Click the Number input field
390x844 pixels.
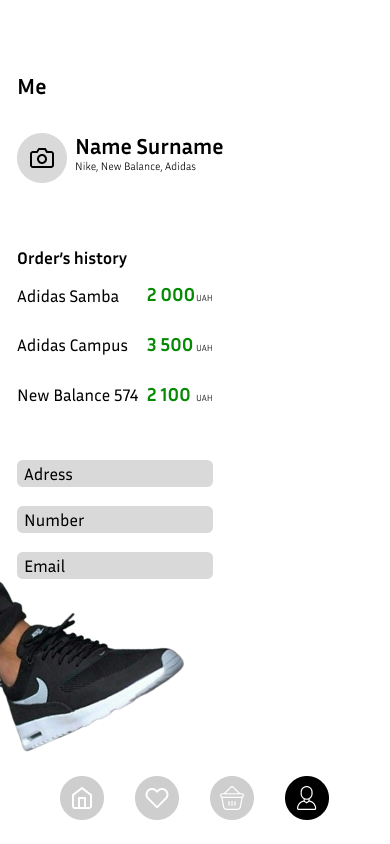115,519
